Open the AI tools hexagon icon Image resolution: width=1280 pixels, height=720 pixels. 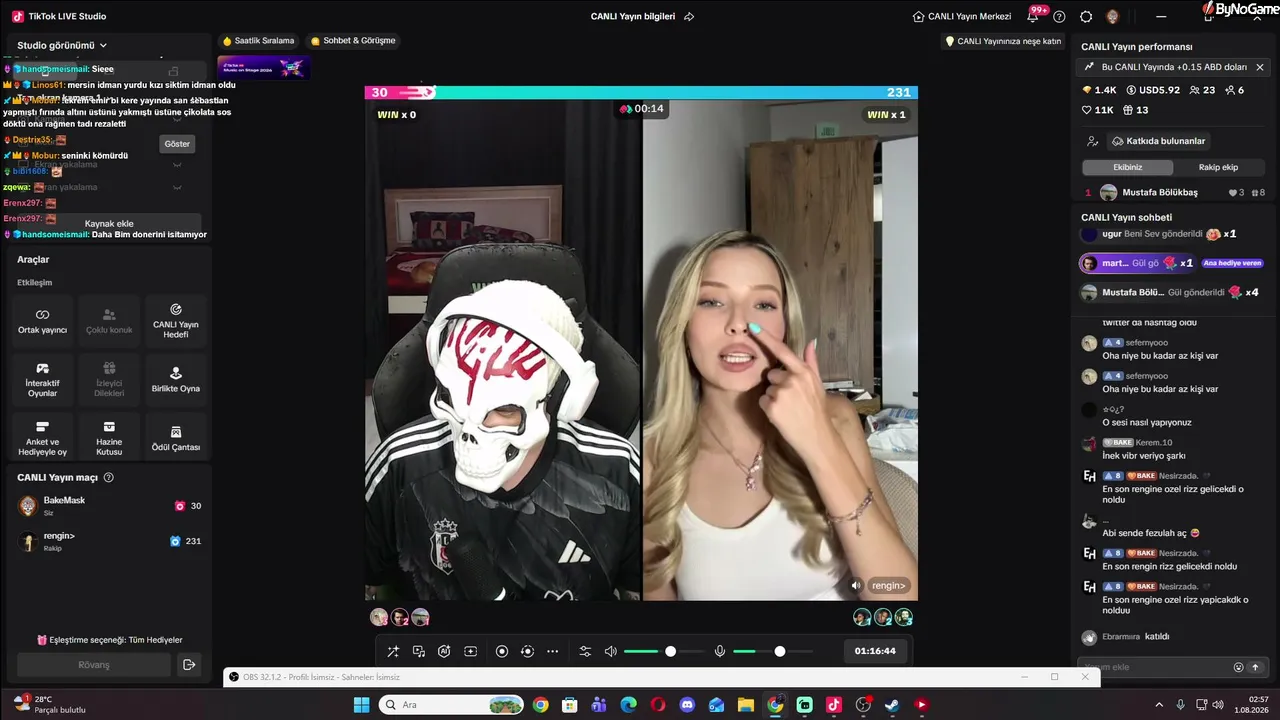click(444, 651)
